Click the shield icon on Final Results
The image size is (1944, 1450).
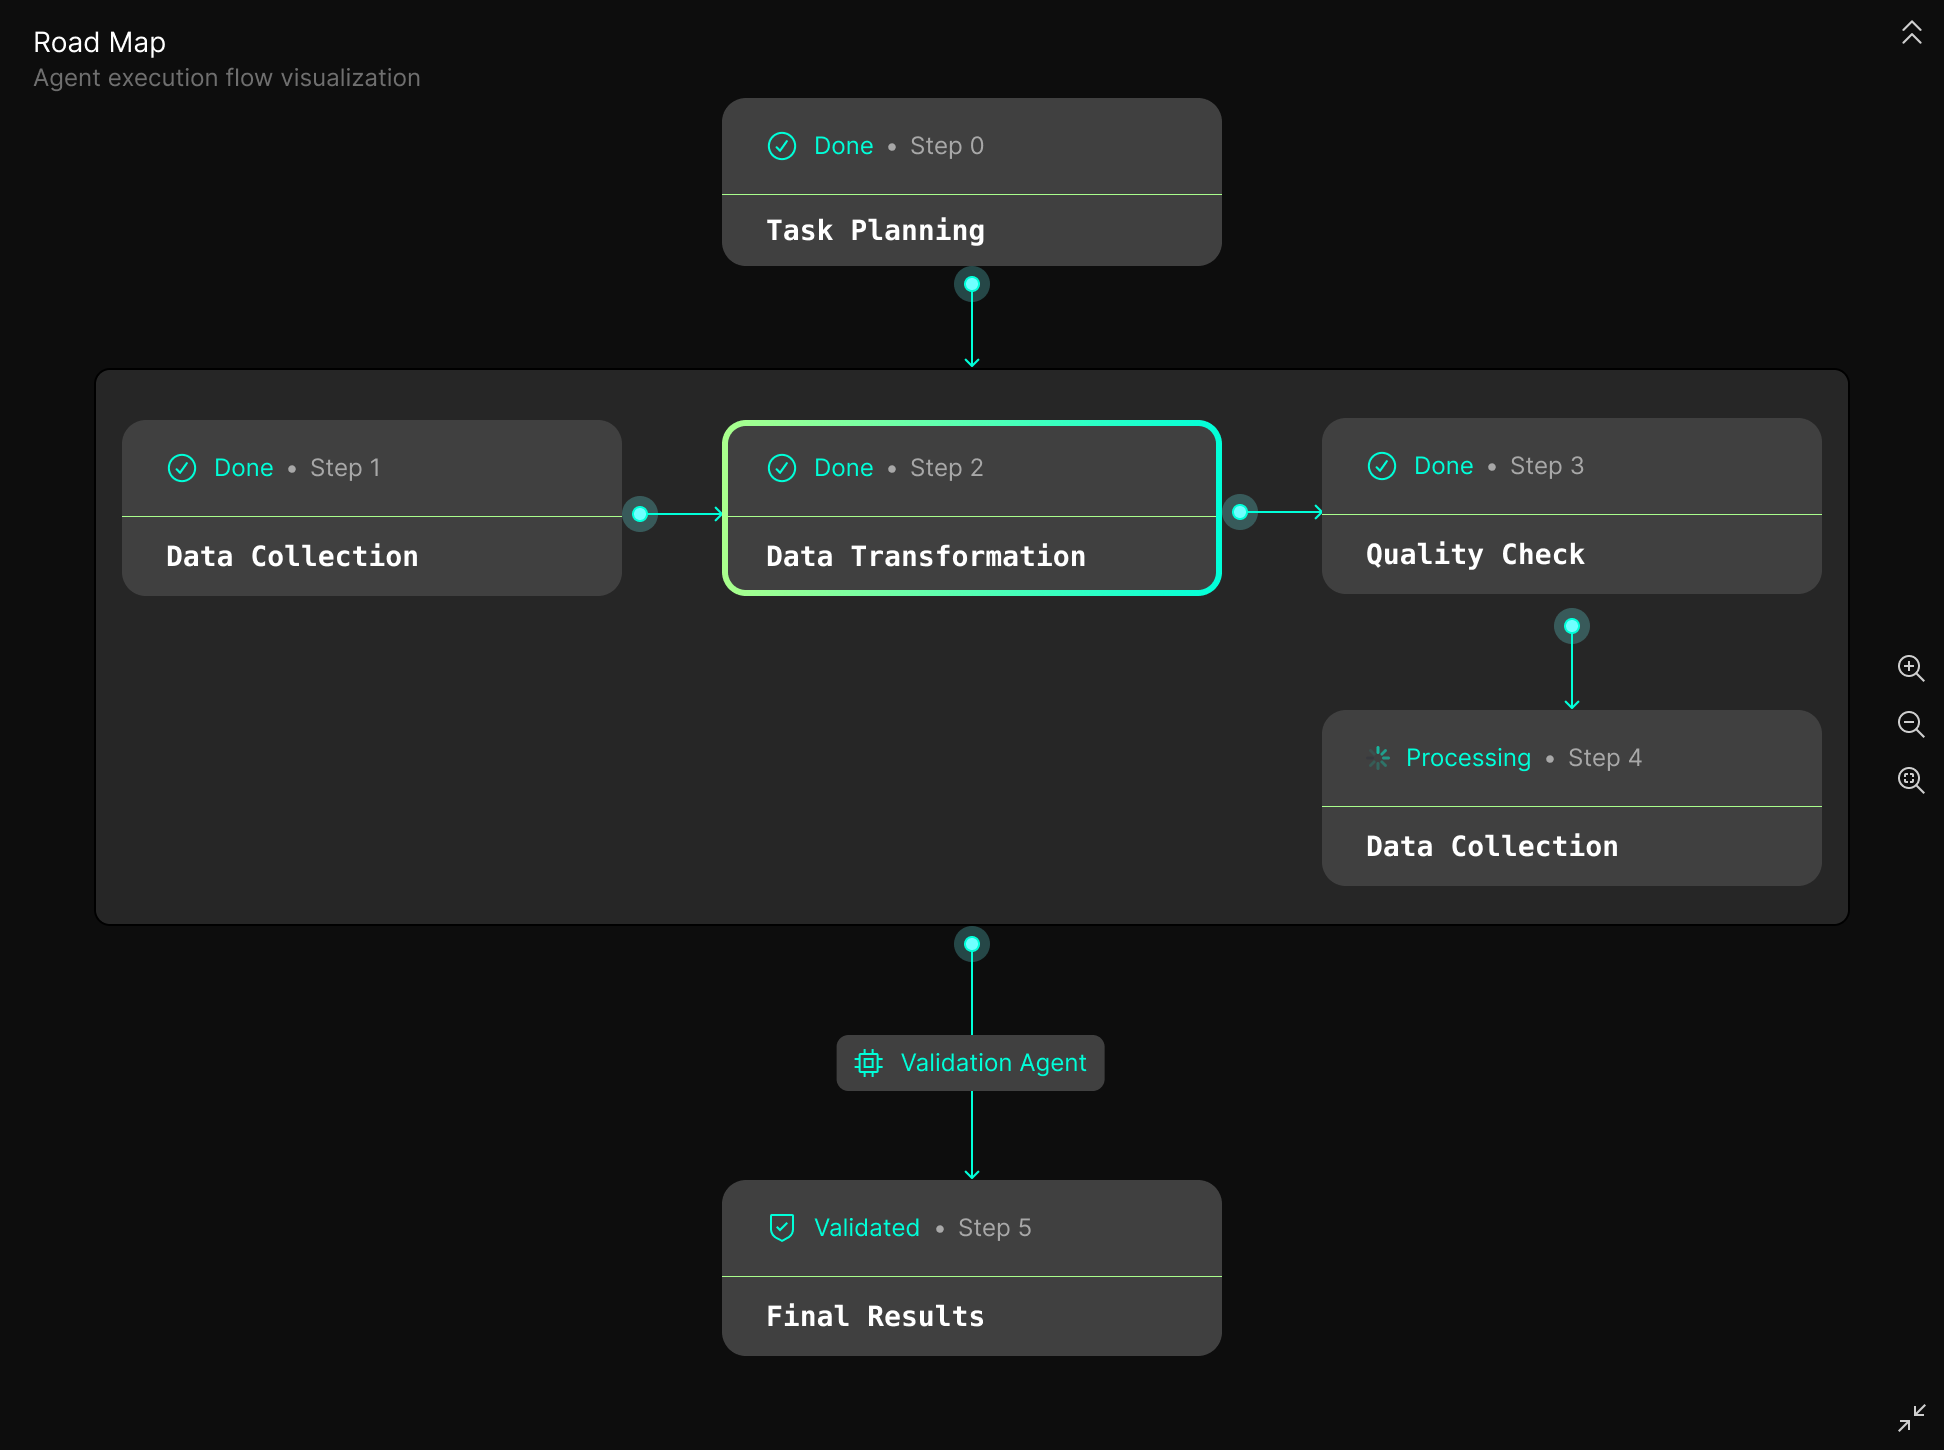point(782,1227)
